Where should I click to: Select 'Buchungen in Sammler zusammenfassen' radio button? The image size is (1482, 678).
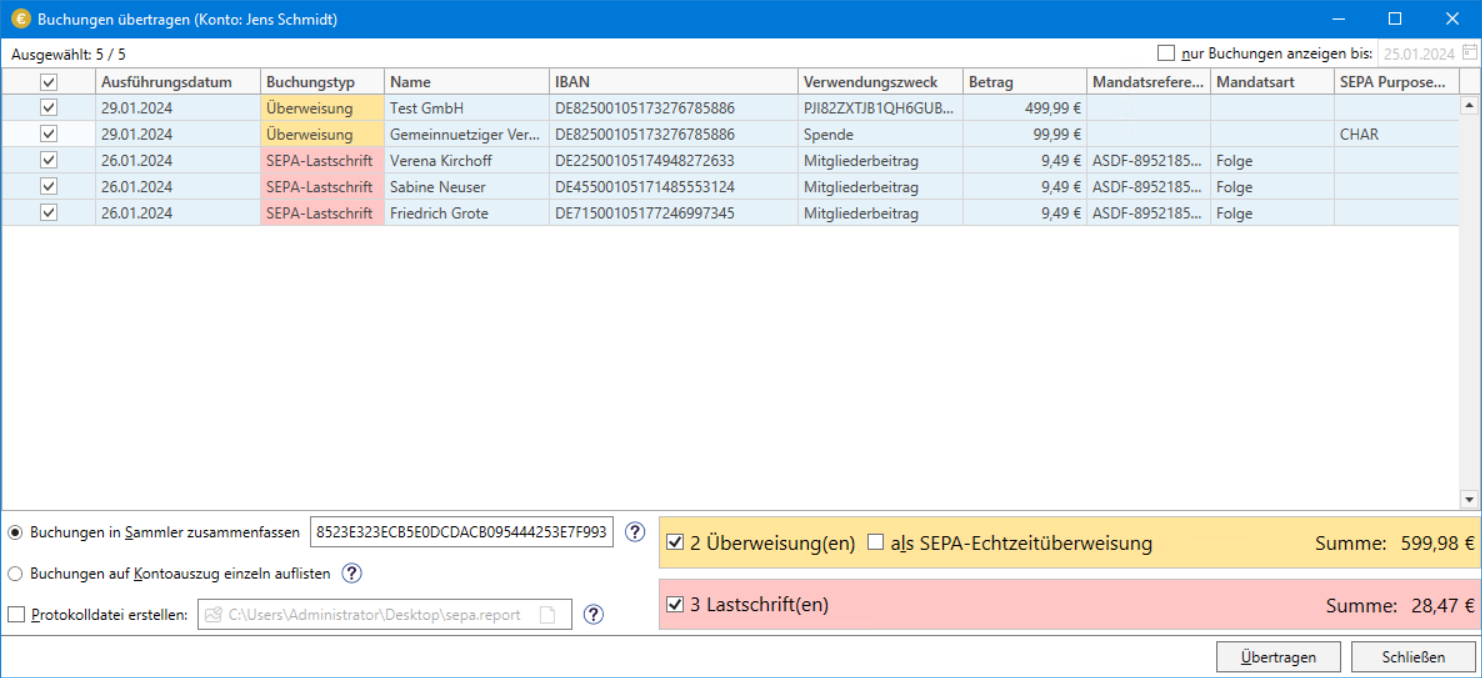click(x=15, y=533)
